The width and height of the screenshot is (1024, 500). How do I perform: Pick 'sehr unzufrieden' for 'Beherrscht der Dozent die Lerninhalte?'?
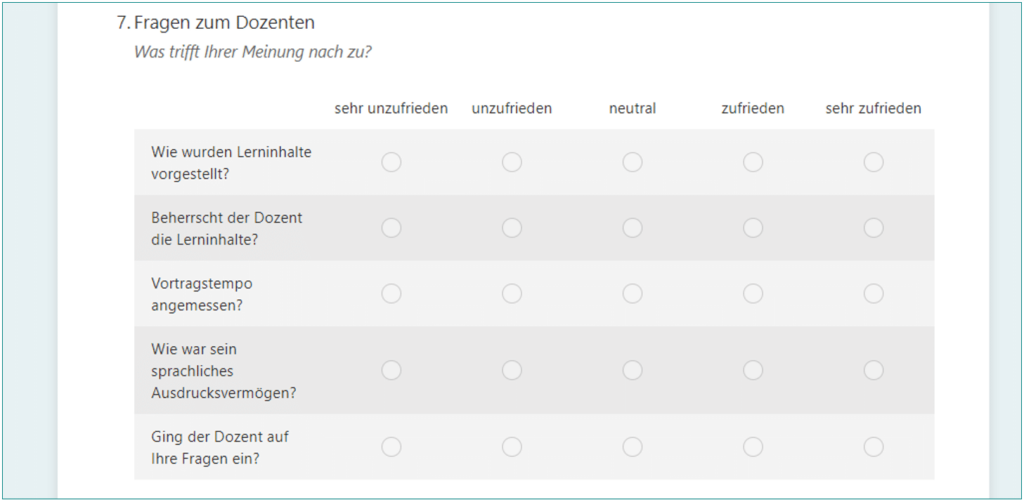(391, 228)
